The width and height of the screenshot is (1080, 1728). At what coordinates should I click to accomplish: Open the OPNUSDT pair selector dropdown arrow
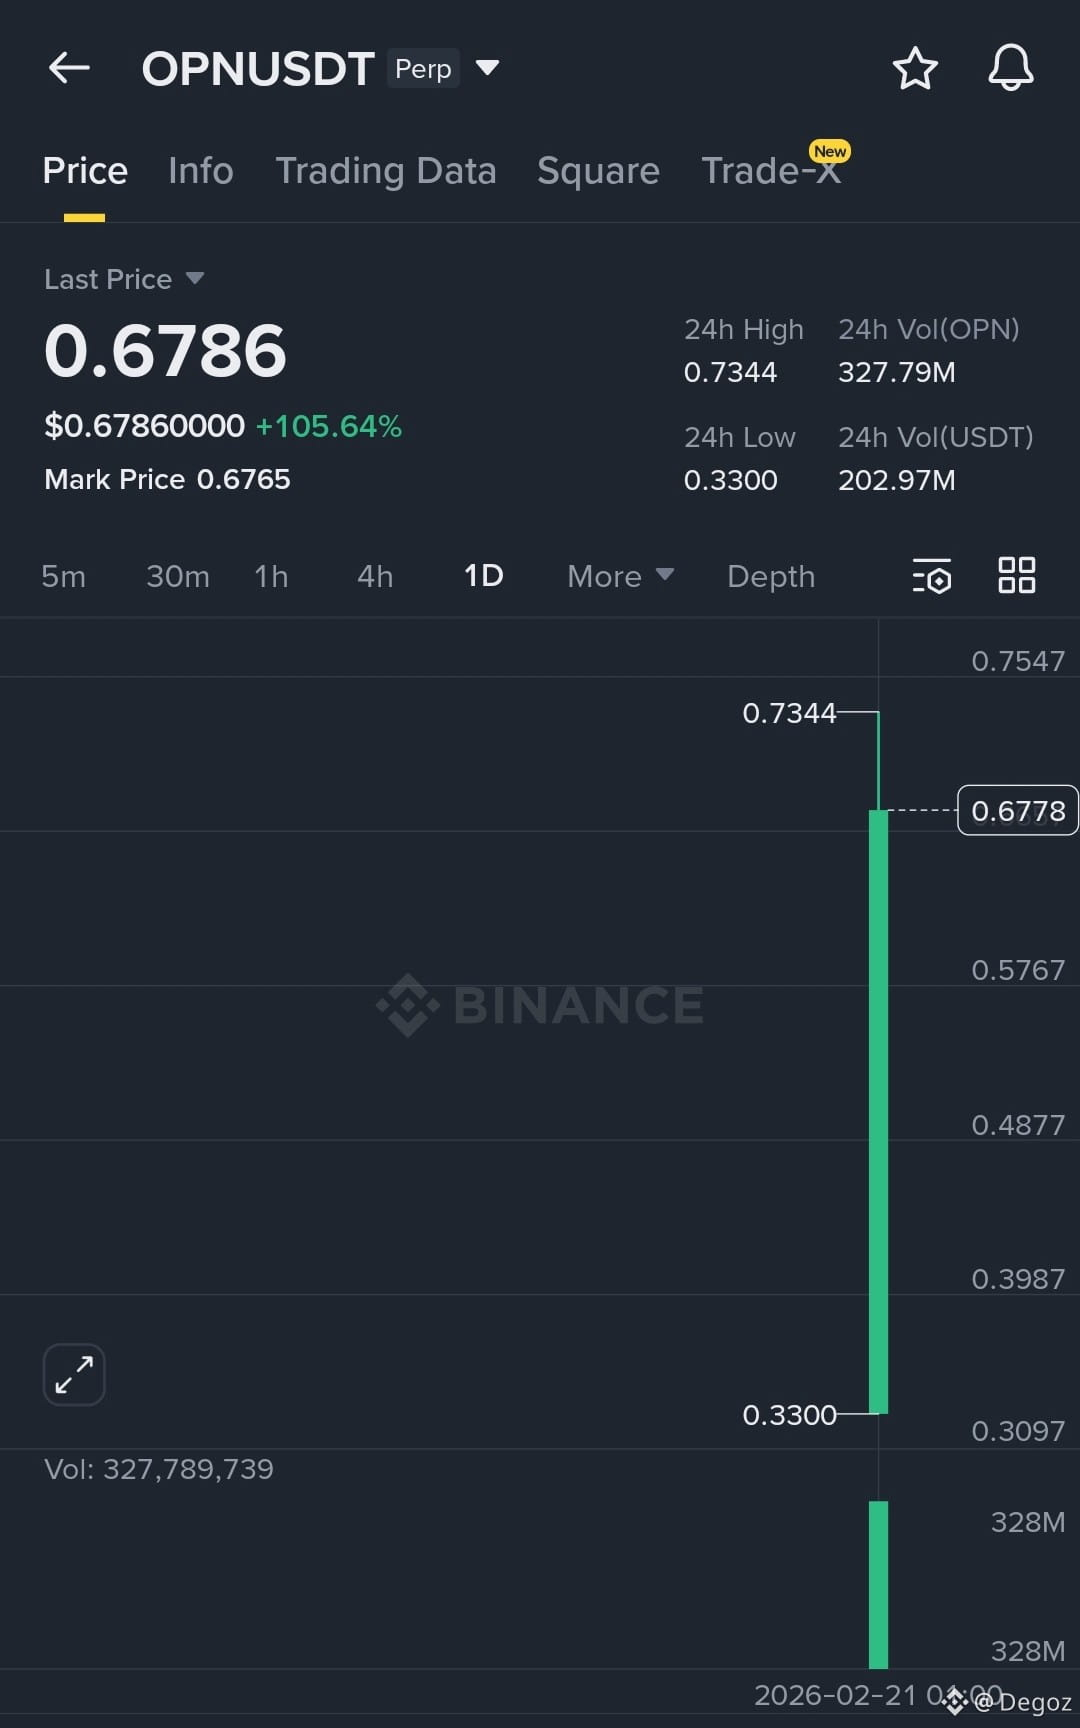487,68
